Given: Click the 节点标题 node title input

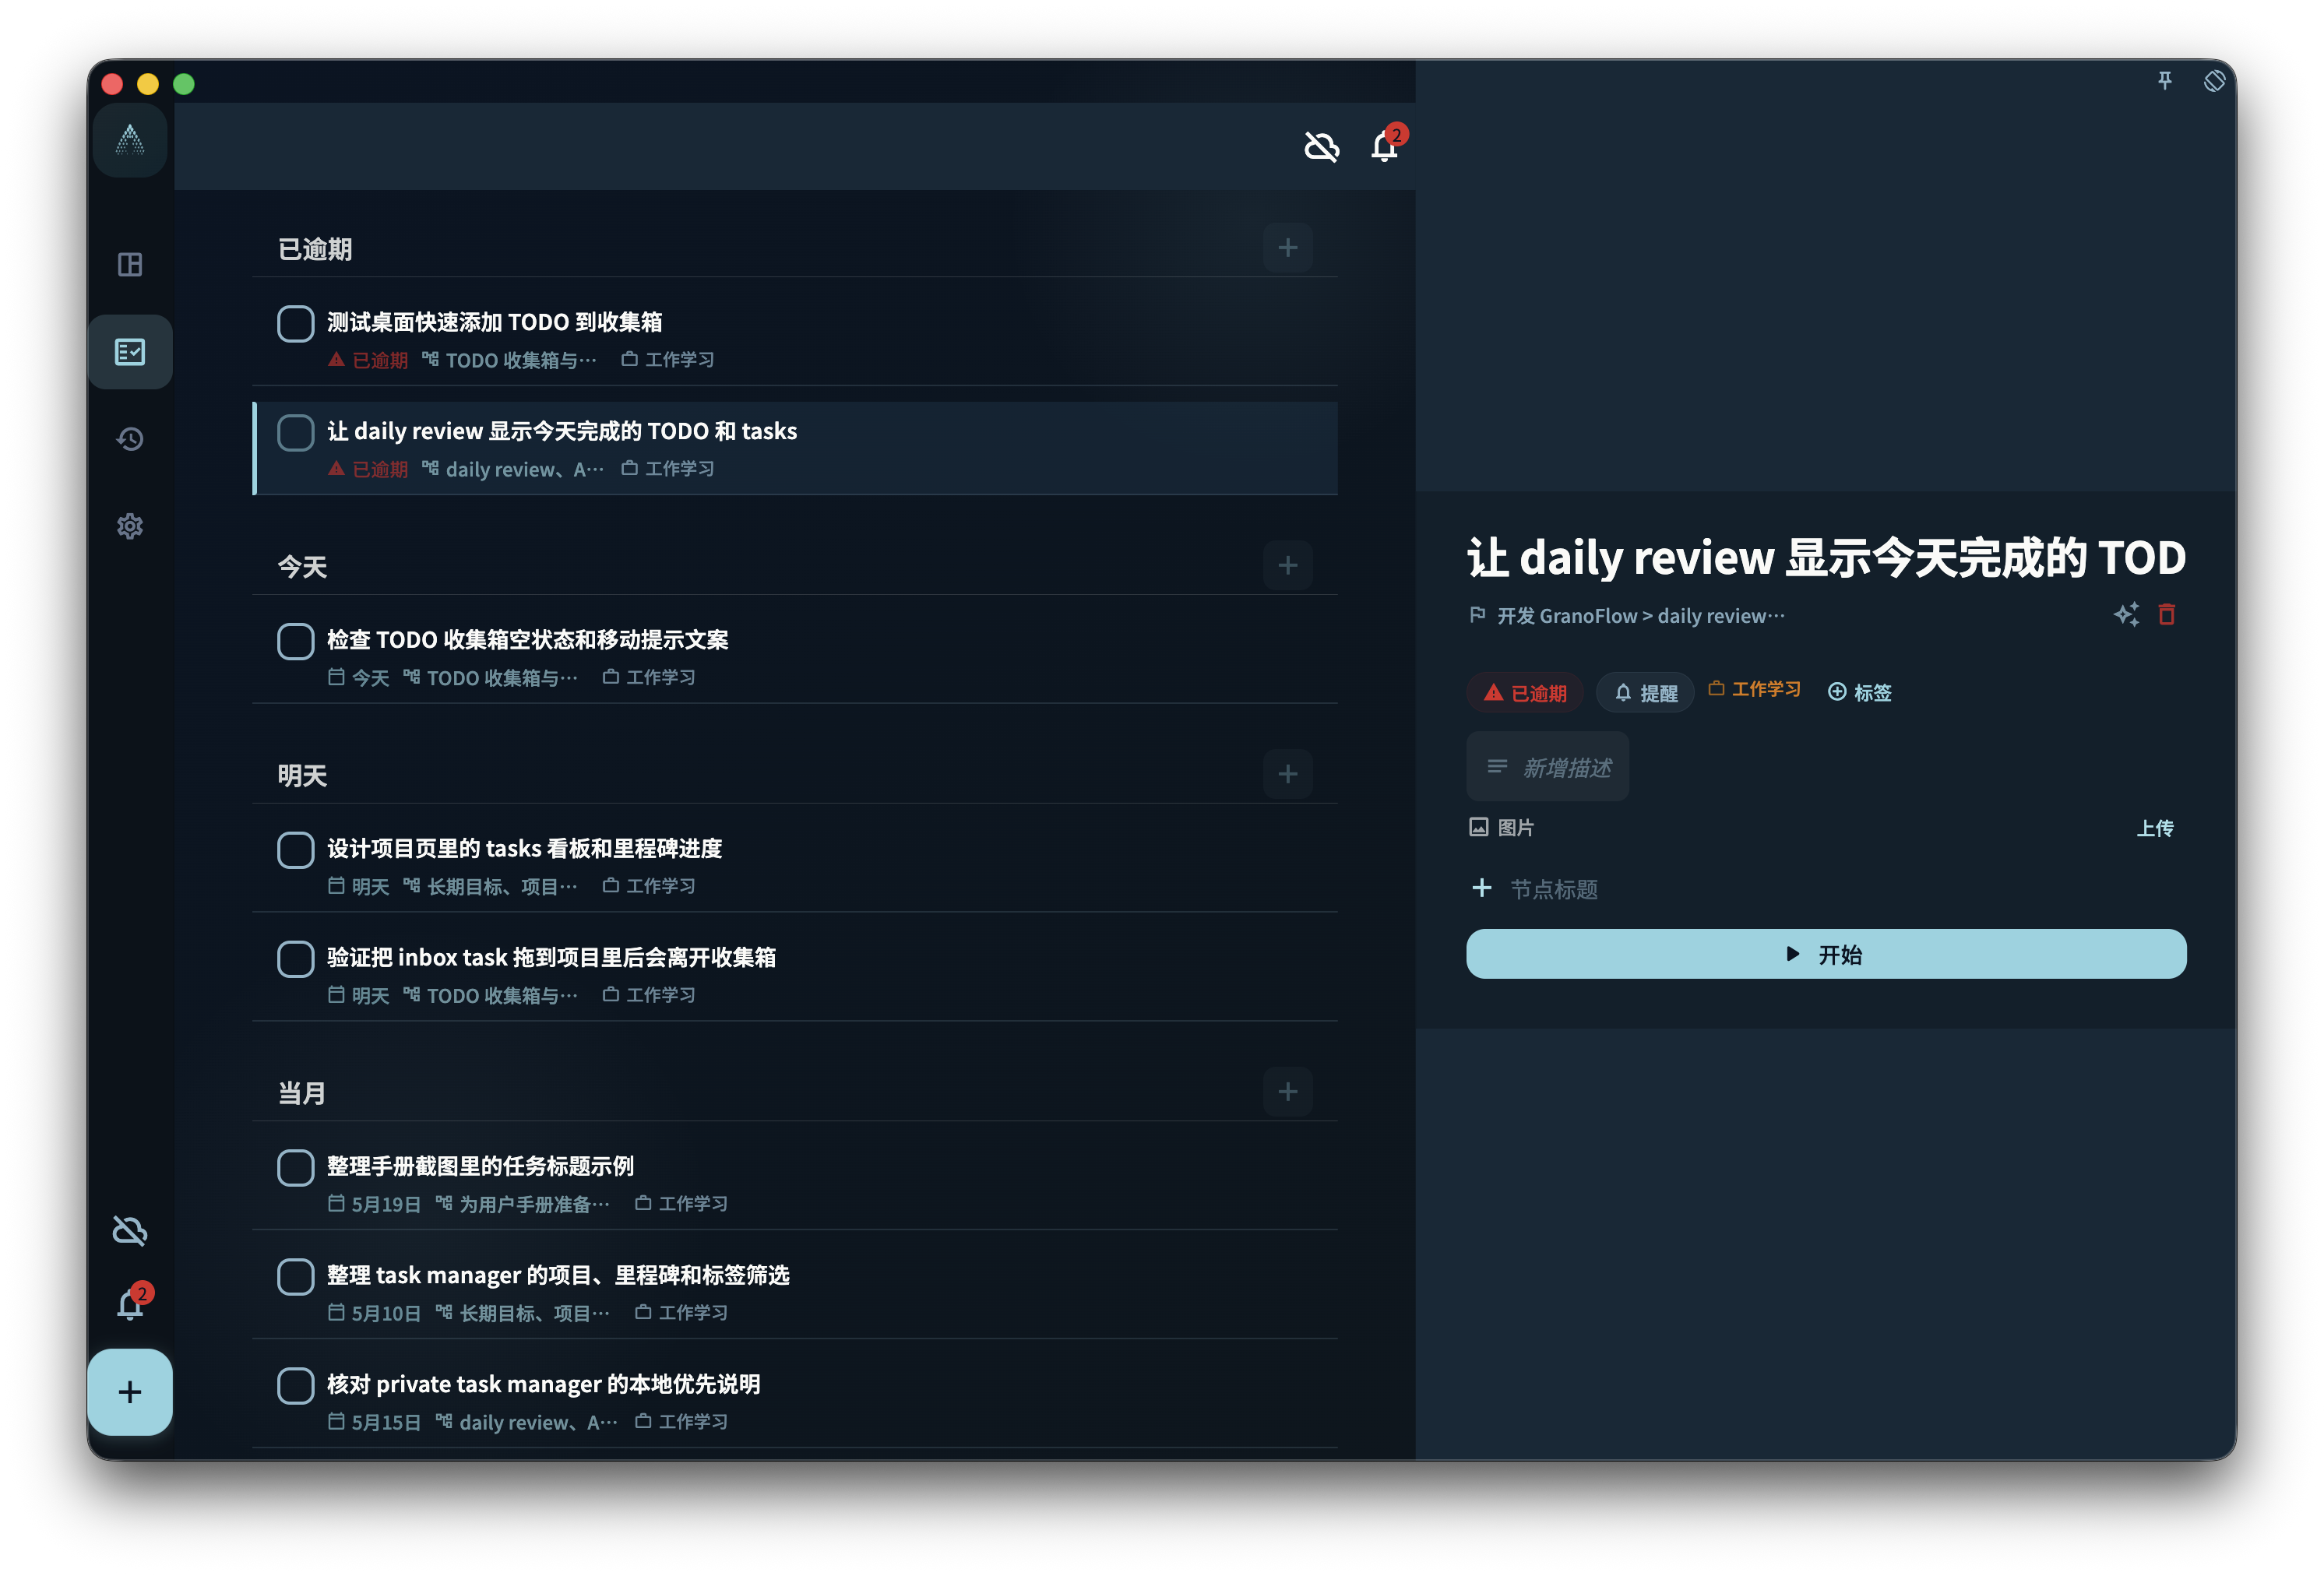Looking at the screenshot, I should (1554, 889).
